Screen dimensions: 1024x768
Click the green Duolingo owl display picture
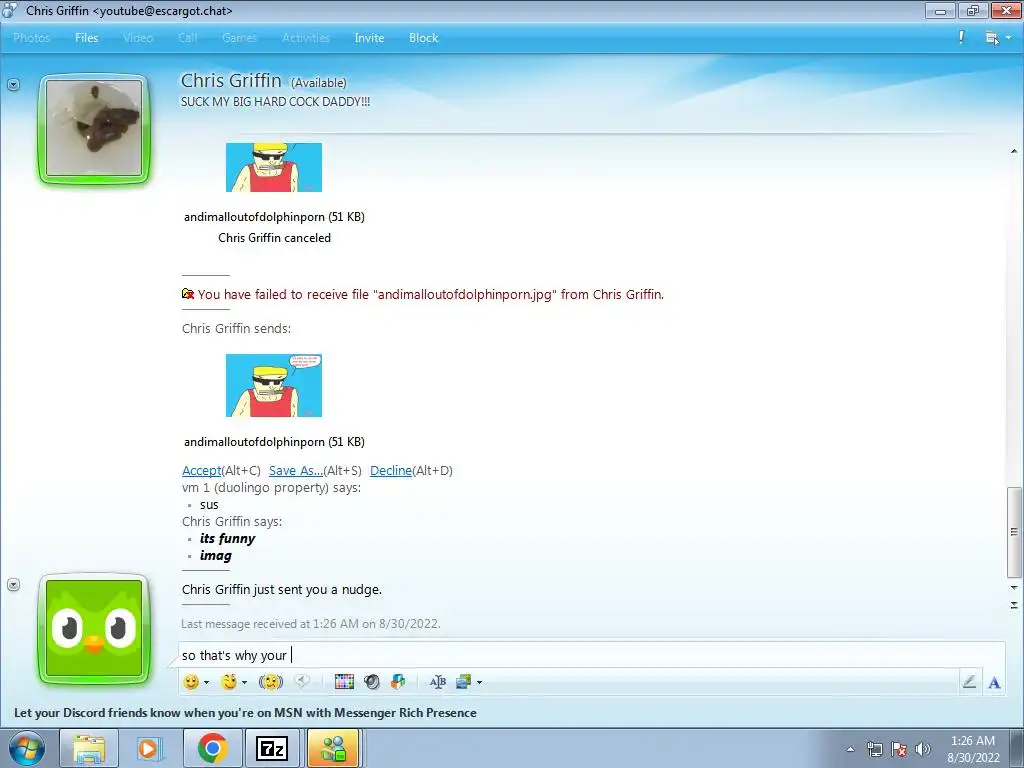(x=94, y=628)
